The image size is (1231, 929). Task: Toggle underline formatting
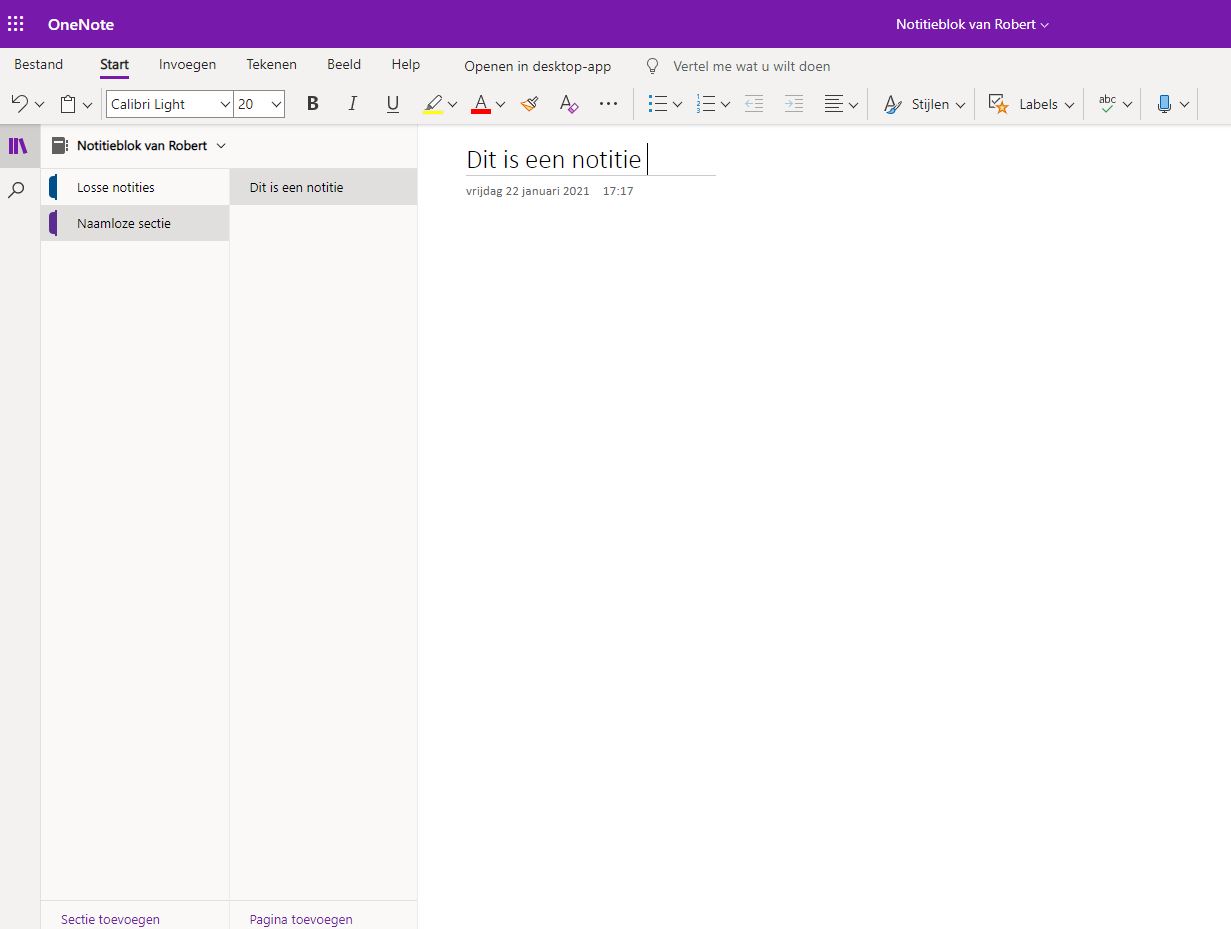point(392,103)
